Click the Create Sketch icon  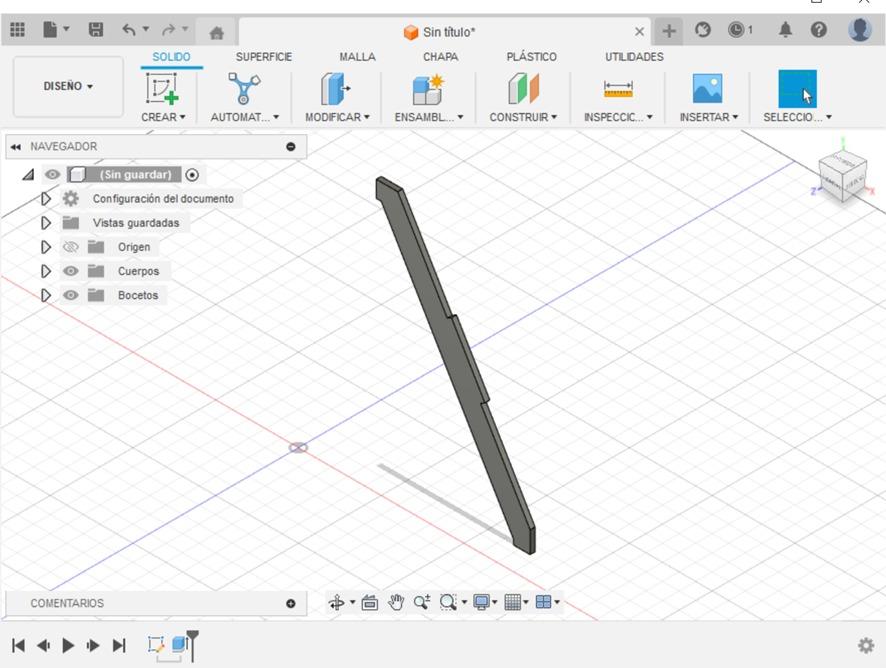click(162, 89)
